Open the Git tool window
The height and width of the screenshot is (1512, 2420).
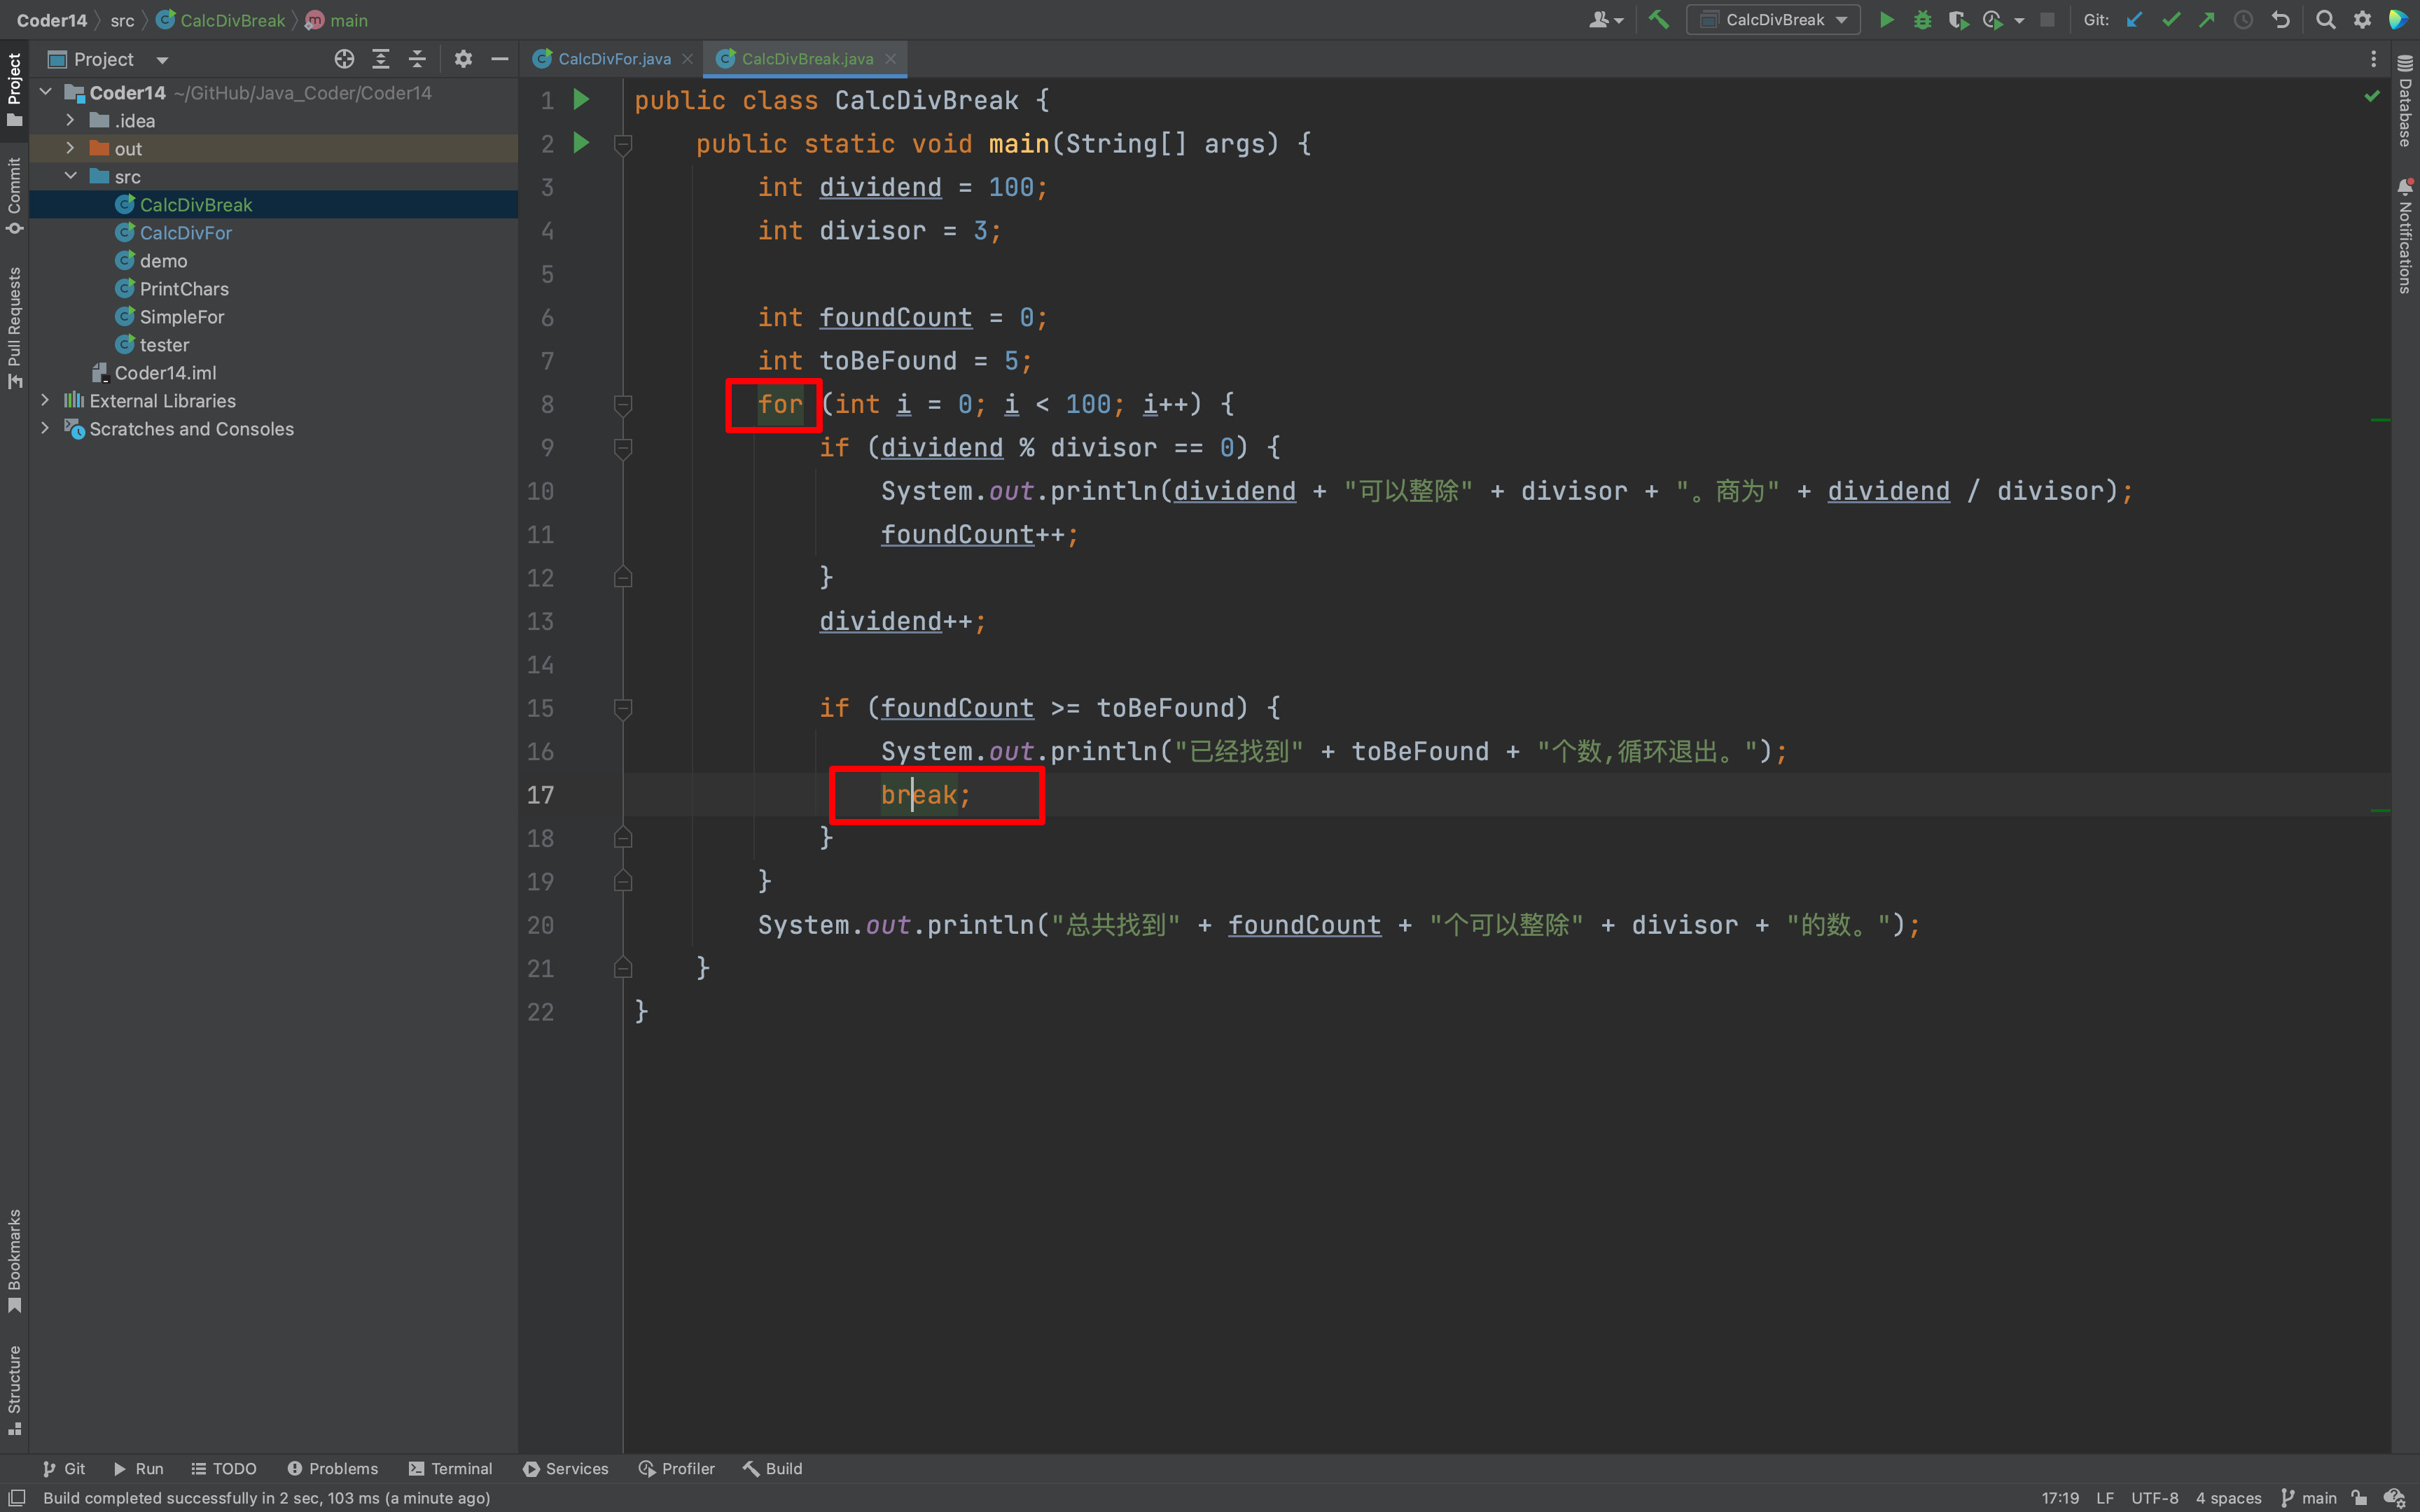pyautogui.click(x=63, y=1468)
